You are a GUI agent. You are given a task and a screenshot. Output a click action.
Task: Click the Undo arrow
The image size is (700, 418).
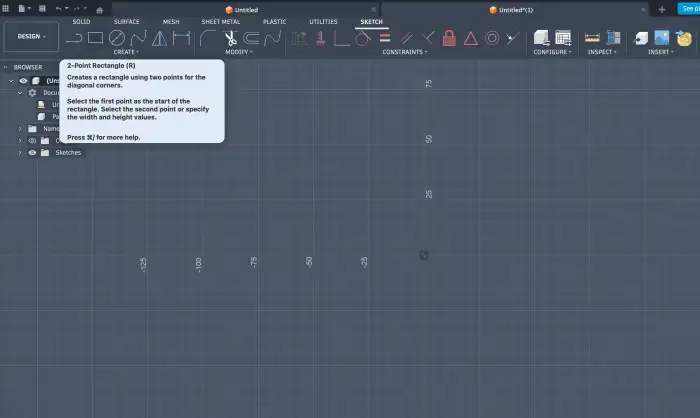(58, 8)
